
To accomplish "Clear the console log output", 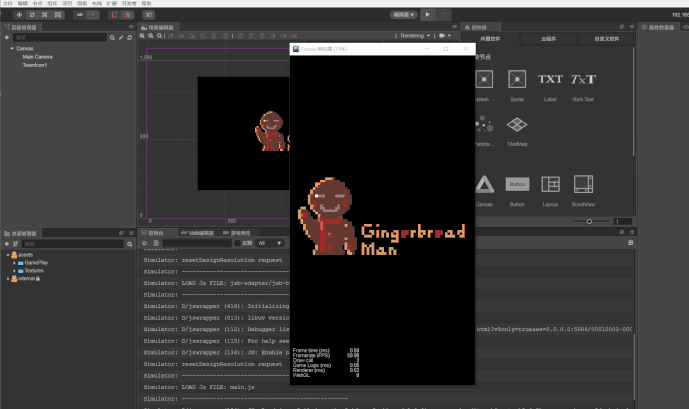I will [x=144, y=243].
